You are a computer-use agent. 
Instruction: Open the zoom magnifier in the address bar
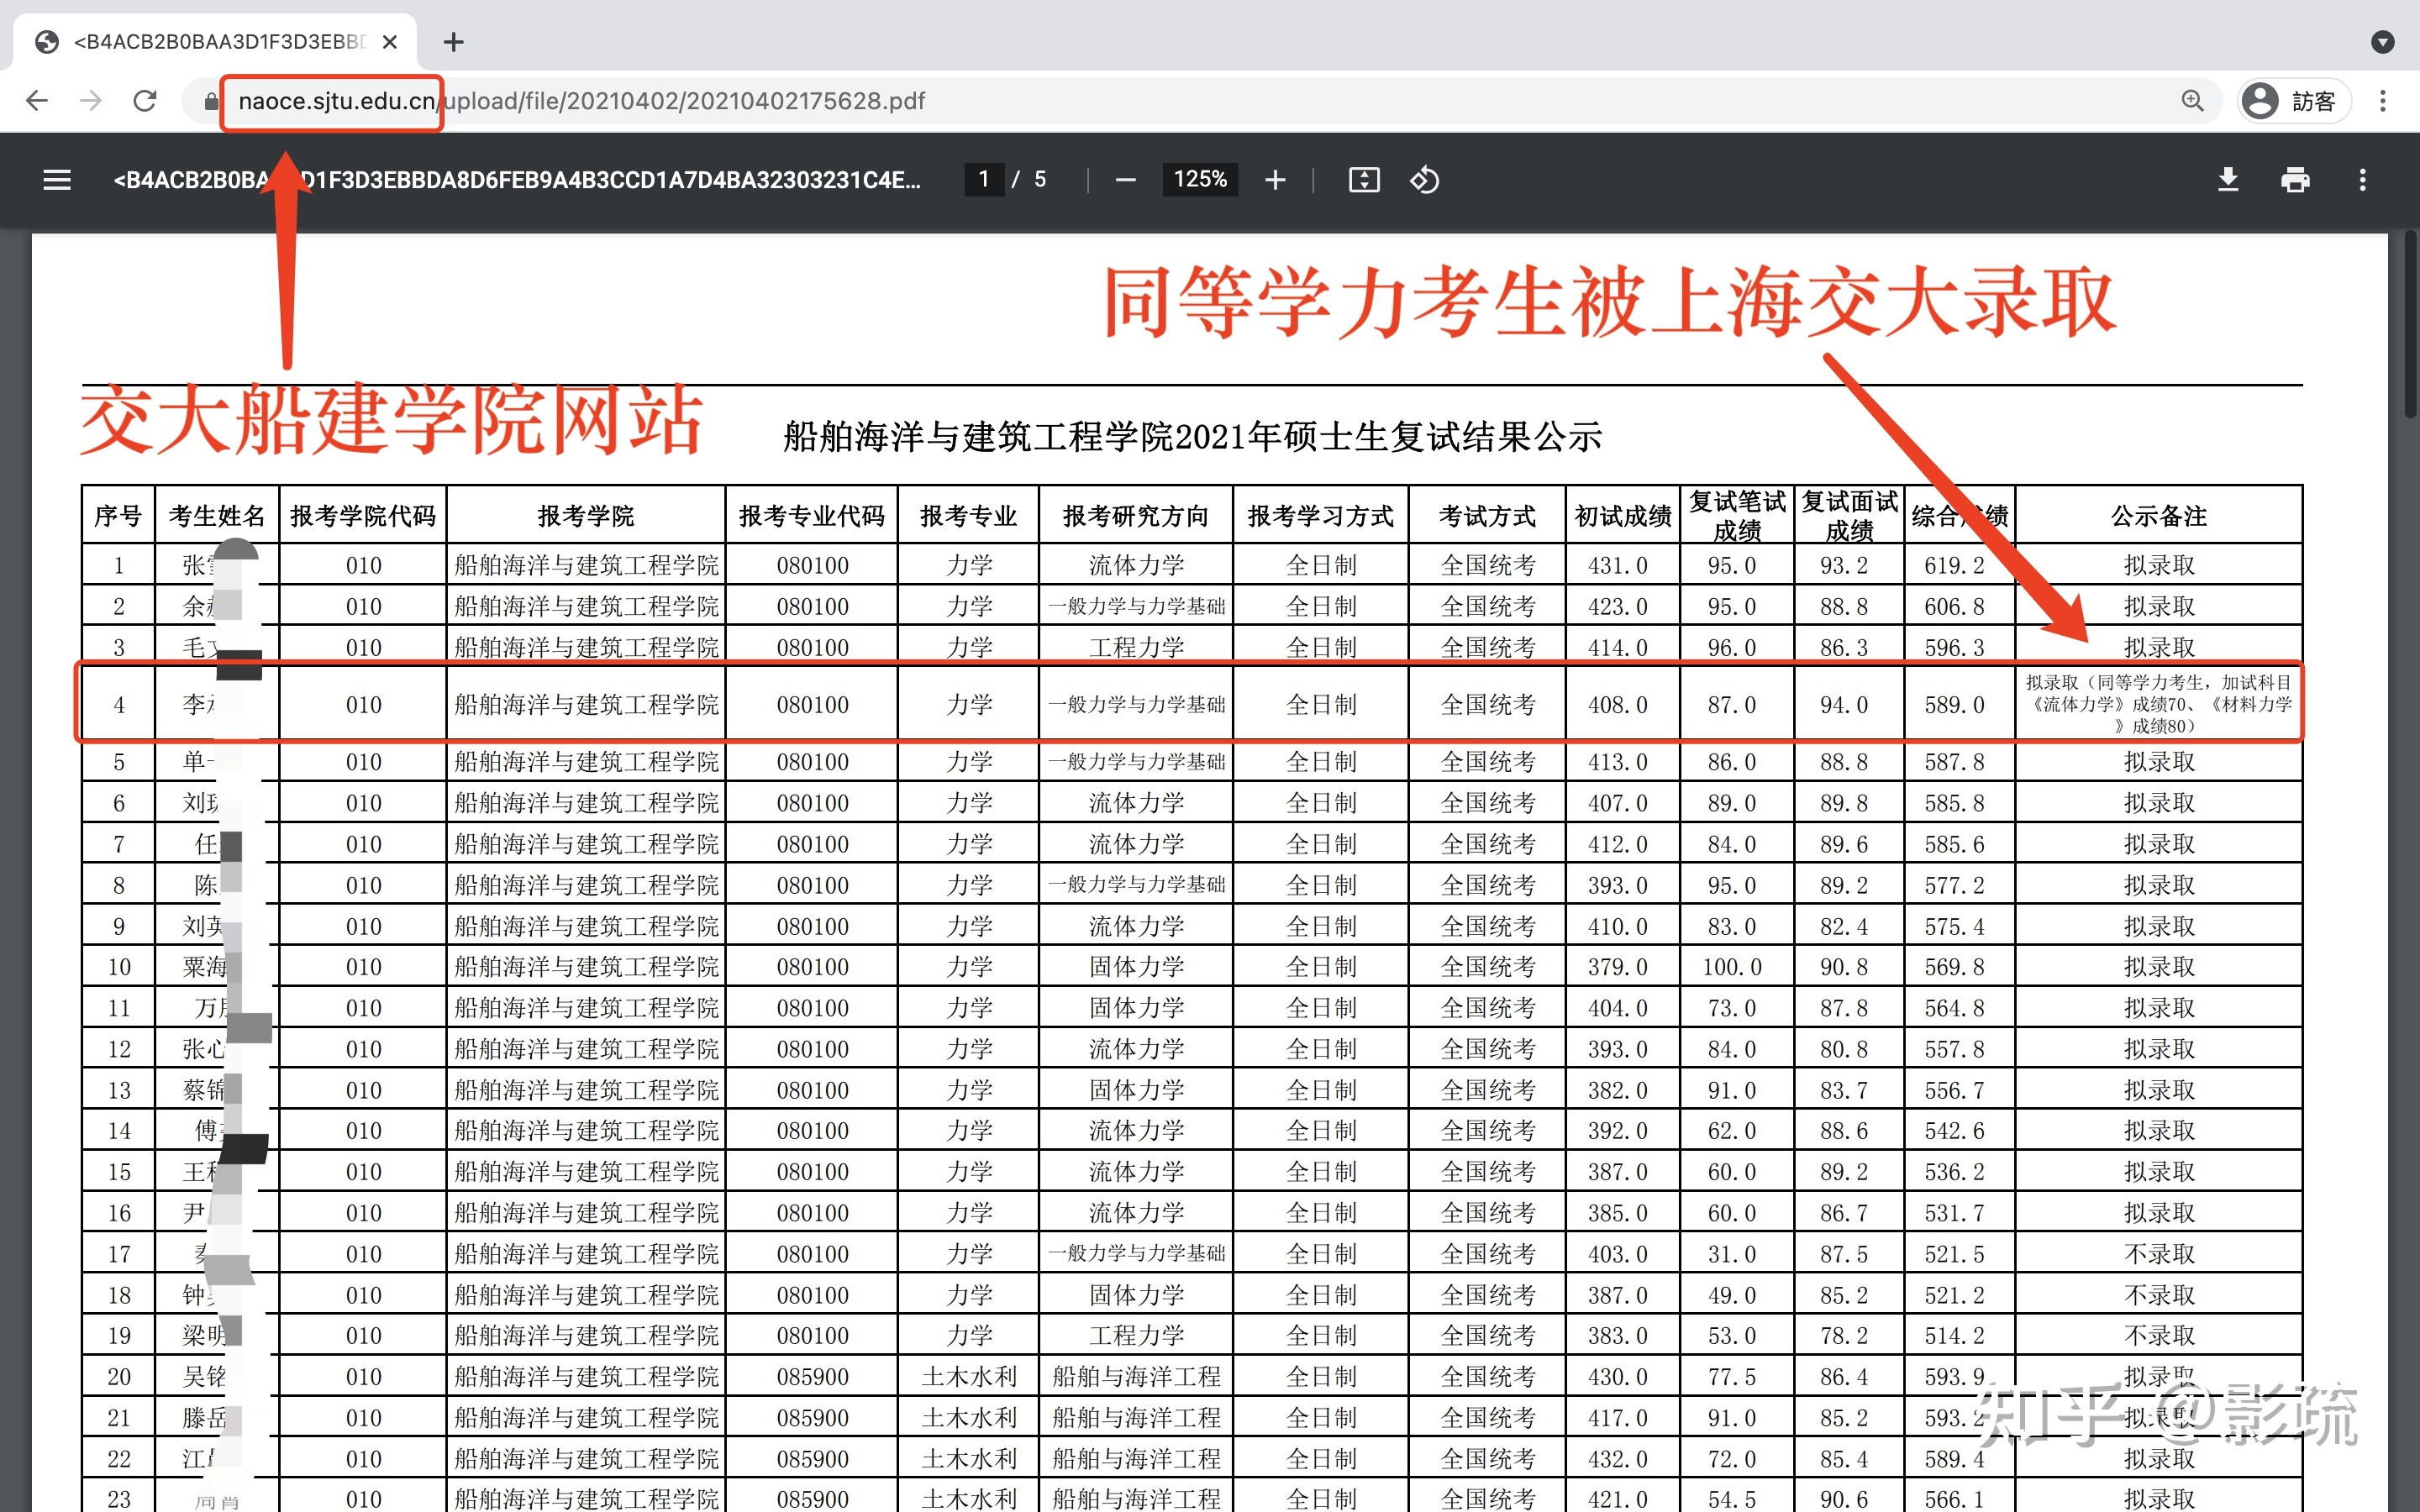[x=2192, y=101]
